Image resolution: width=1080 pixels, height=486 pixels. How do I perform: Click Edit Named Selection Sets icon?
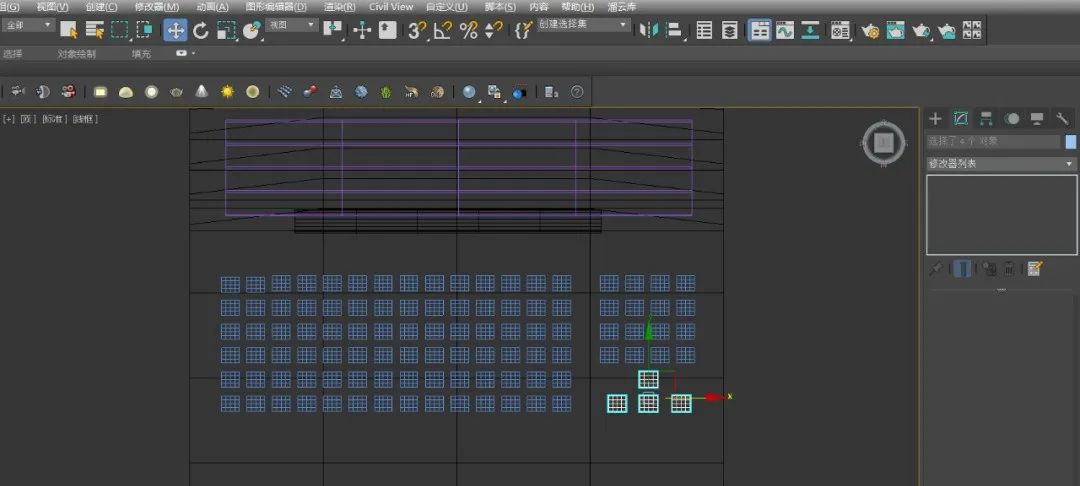point(523,30)
